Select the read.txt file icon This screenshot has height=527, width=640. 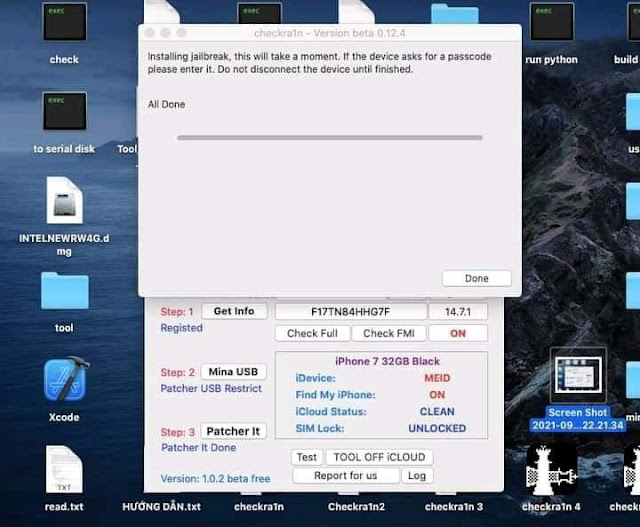tap(64, 469)
